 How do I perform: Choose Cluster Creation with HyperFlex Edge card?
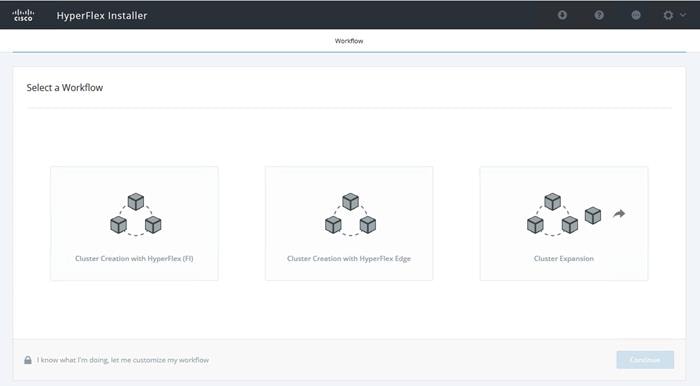click(x=349, y=224)
